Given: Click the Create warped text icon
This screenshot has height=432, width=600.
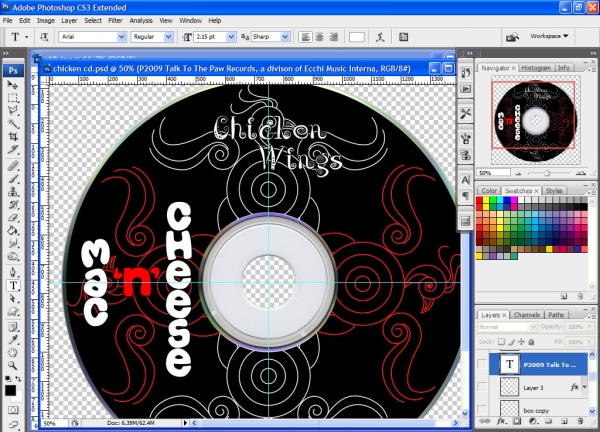Looking at the screenshot, I should [x=380, y=37].
